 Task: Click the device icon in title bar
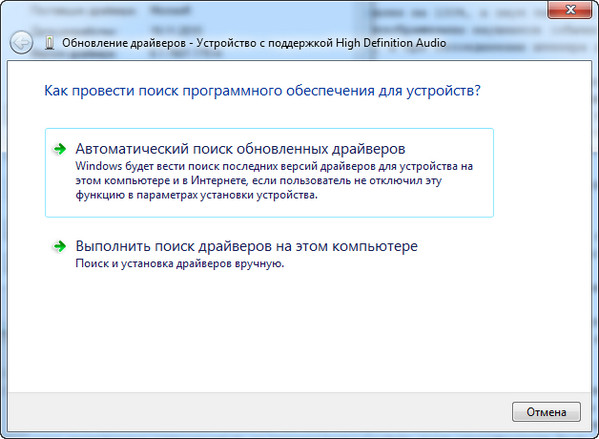pos(49,43)
